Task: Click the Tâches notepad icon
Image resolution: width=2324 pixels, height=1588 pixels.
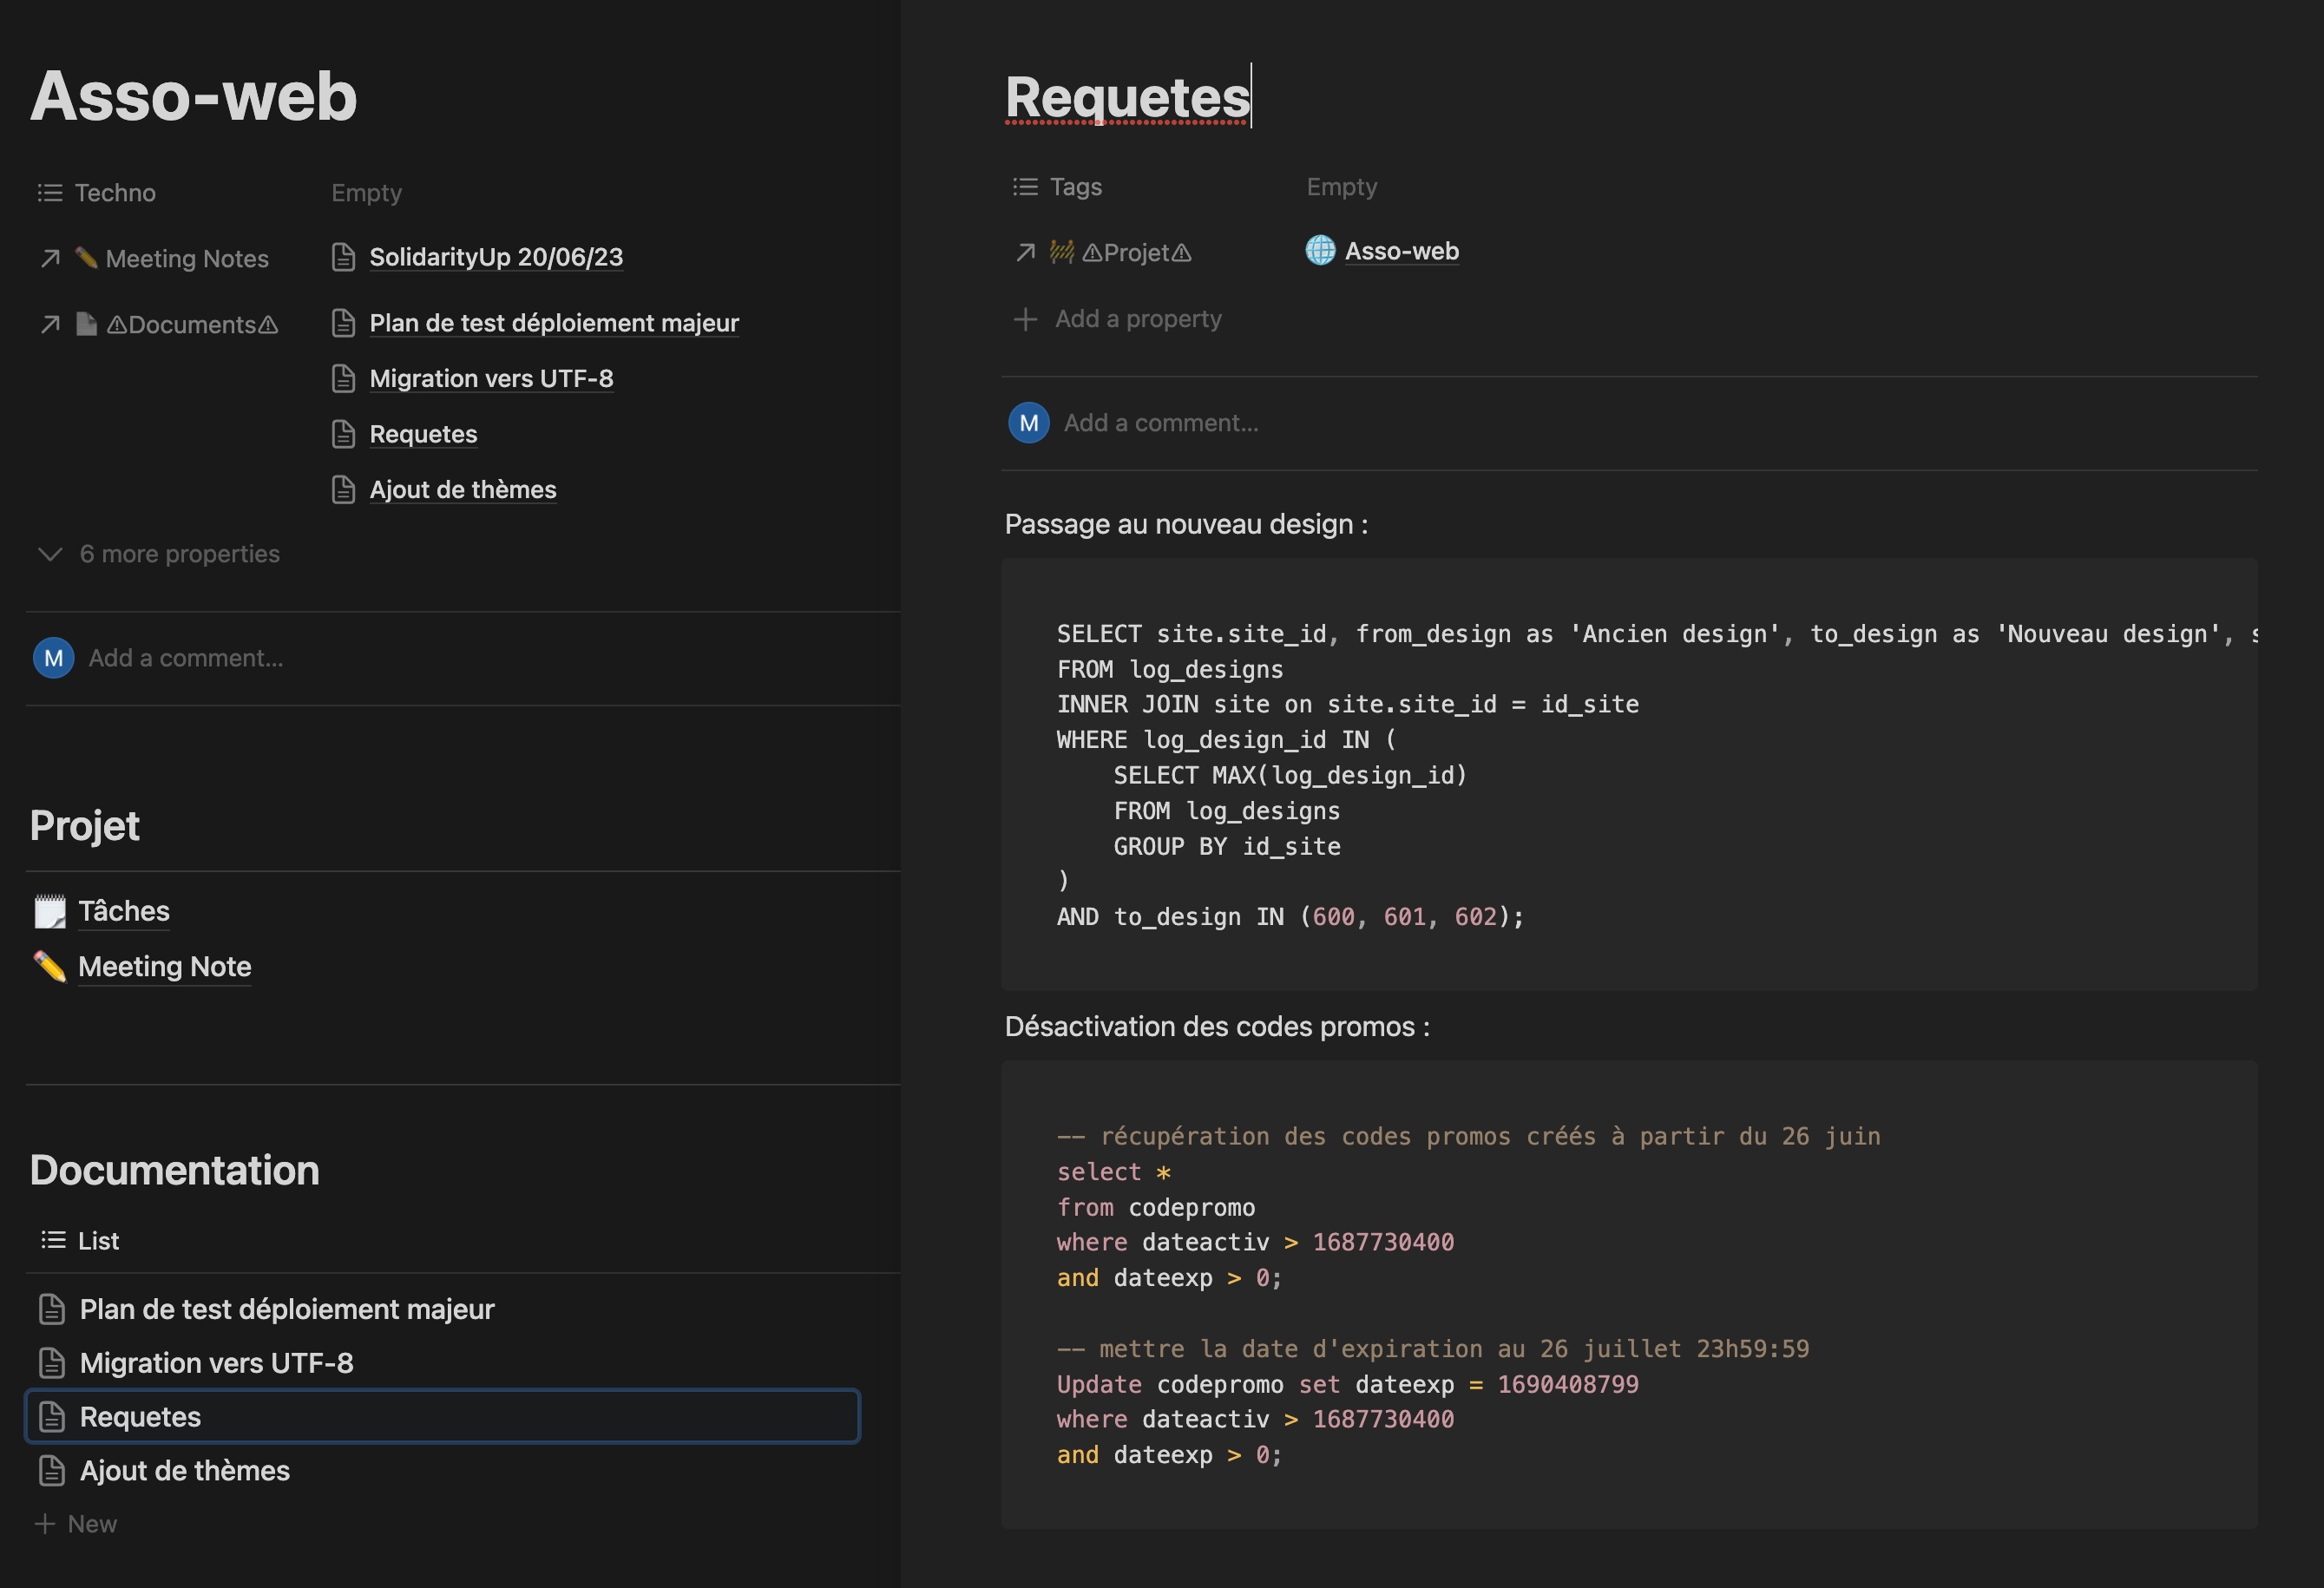Action: [x=50, y=911]
